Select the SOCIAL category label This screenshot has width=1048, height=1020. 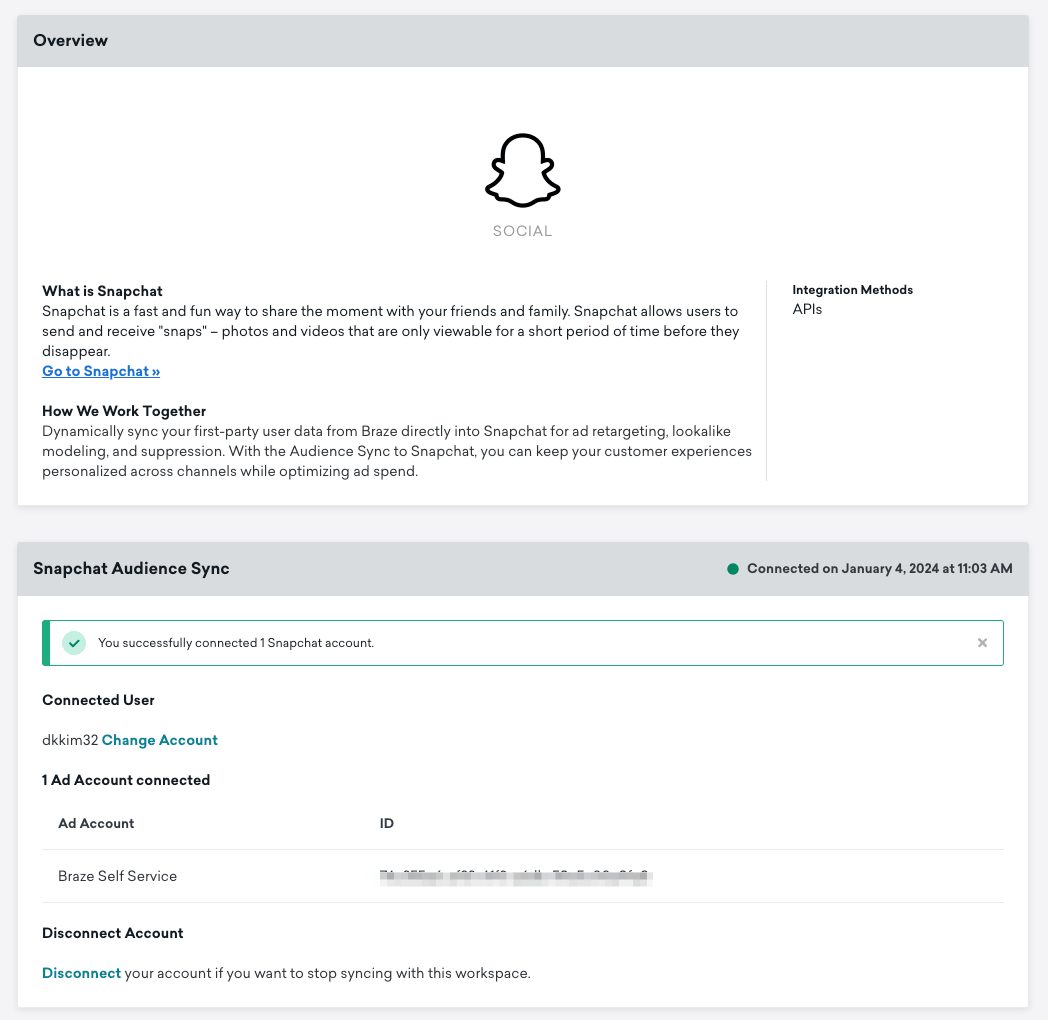[x=521, y=230]
